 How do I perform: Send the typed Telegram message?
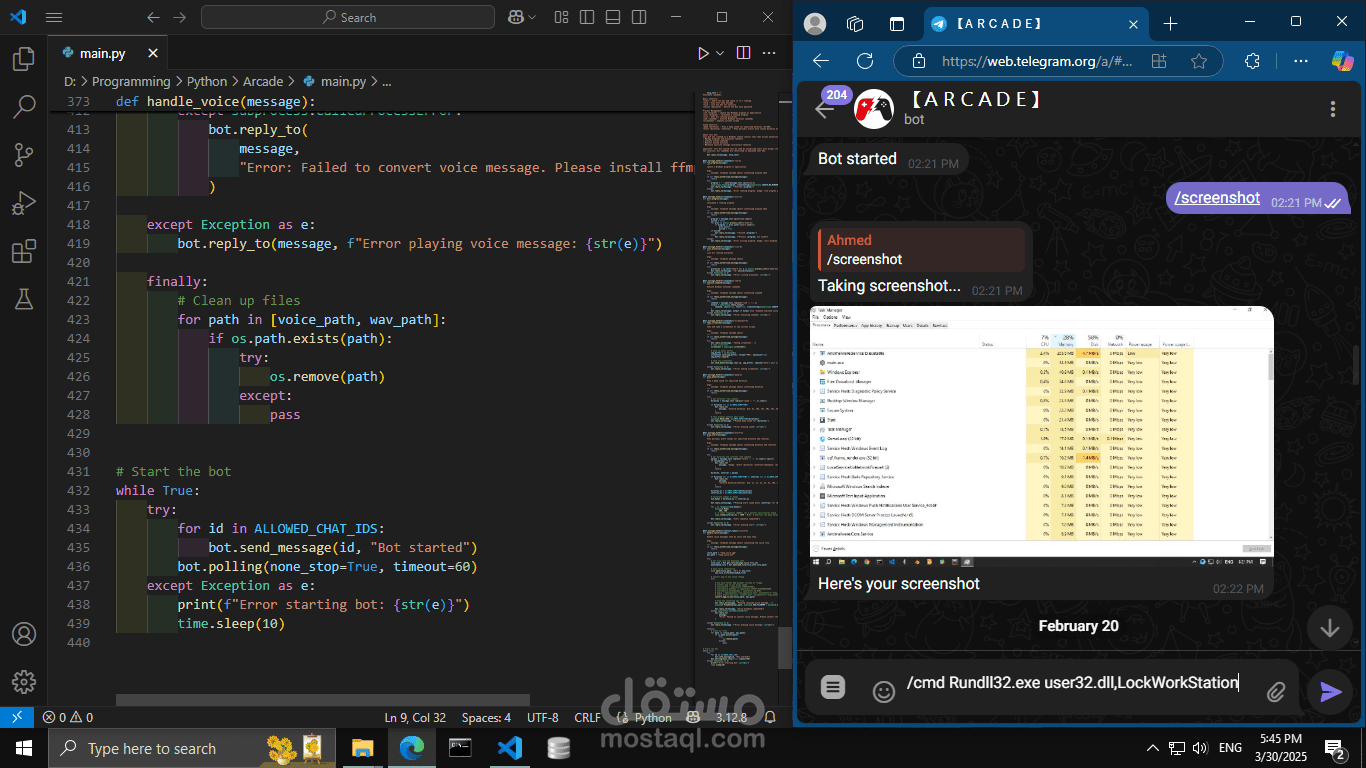click(1330, 691)
